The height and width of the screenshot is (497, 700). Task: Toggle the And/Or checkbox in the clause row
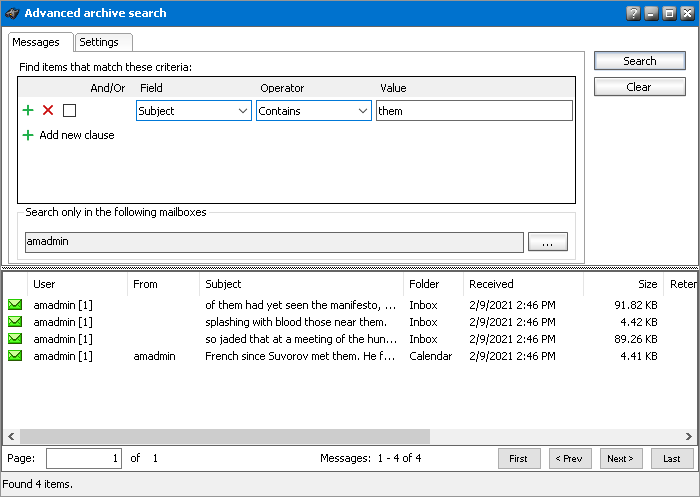pos(69,111)
